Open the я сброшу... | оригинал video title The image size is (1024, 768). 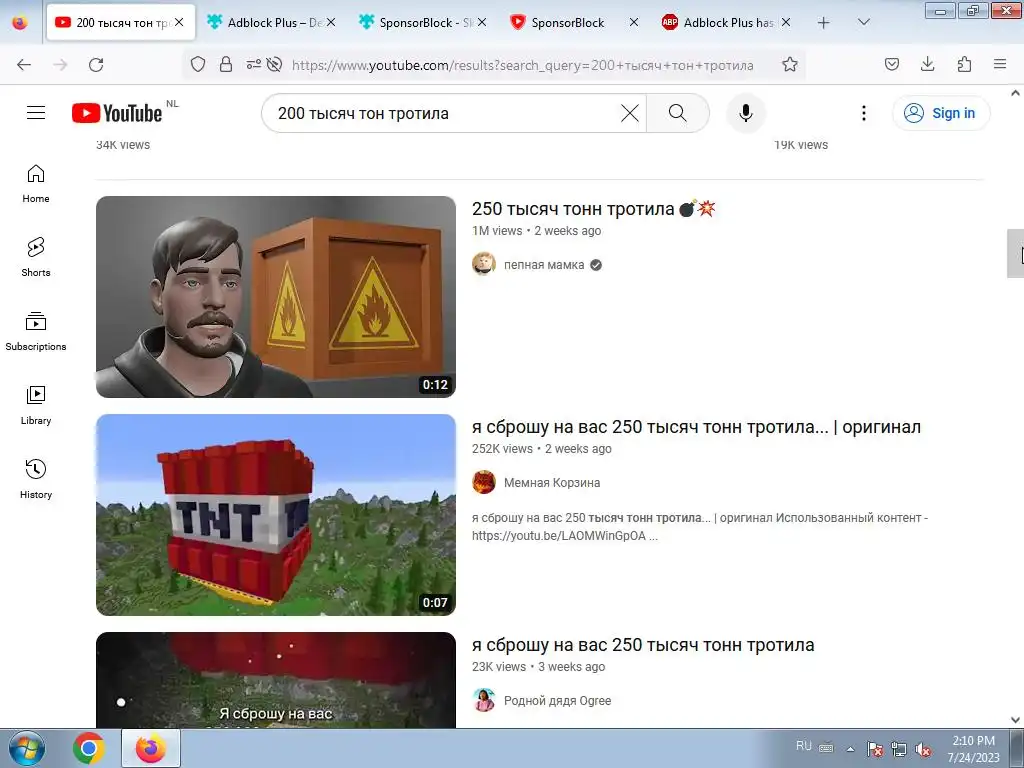(696, 427)
